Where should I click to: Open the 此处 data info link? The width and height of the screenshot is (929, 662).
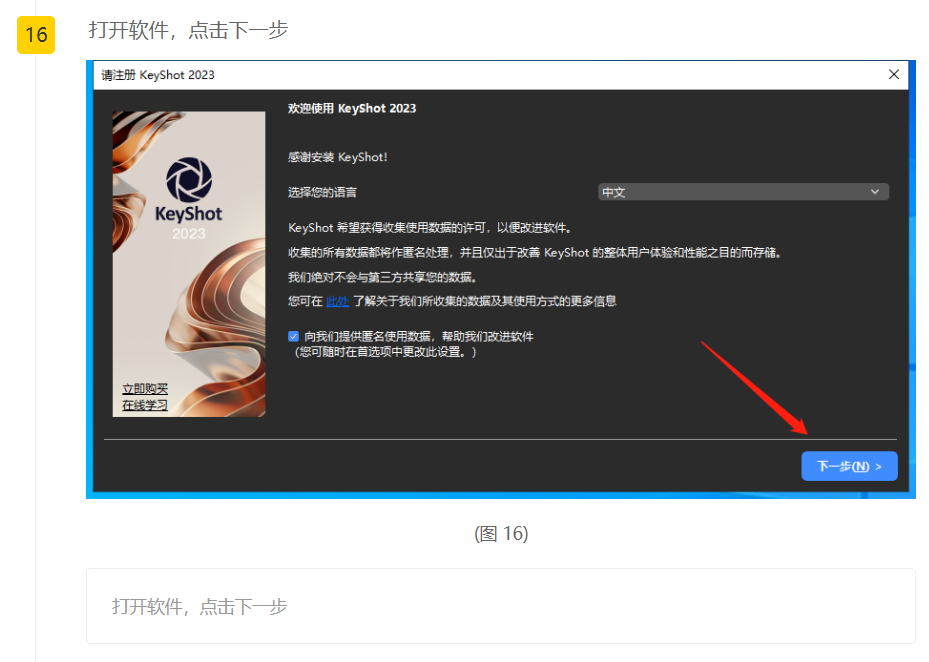tap(337, 301)
